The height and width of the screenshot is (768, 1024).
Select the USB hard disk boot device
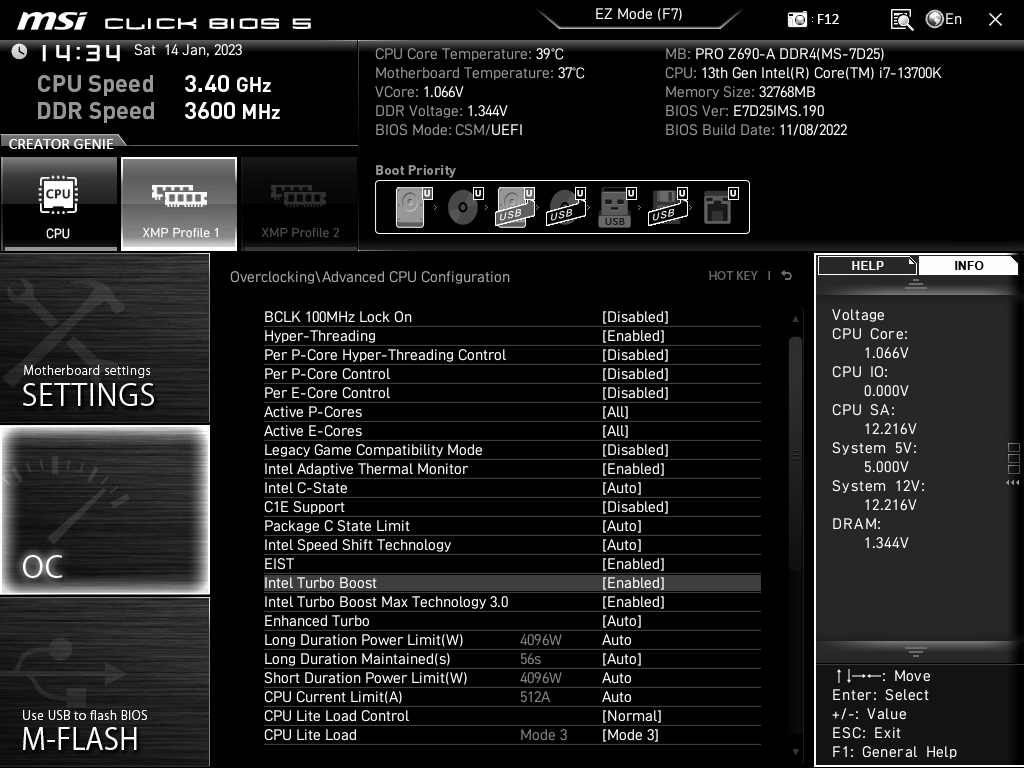(515, 207)
